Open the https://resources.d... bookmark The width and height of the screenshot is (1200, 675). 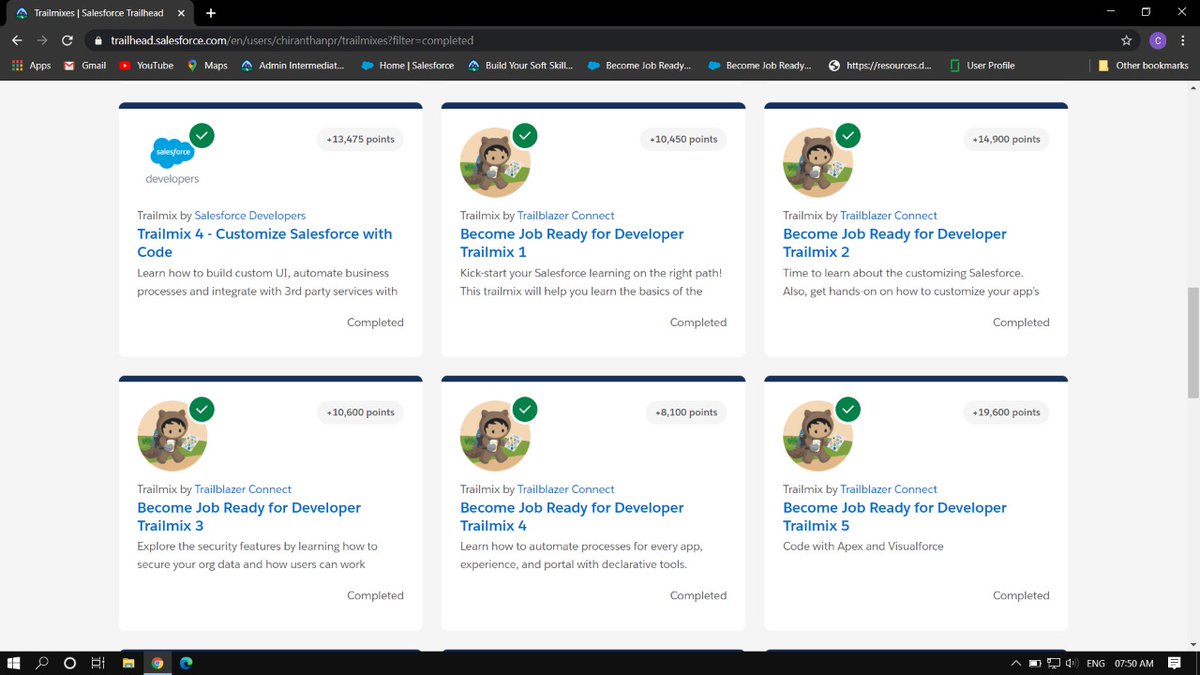[x=880, y=65]
